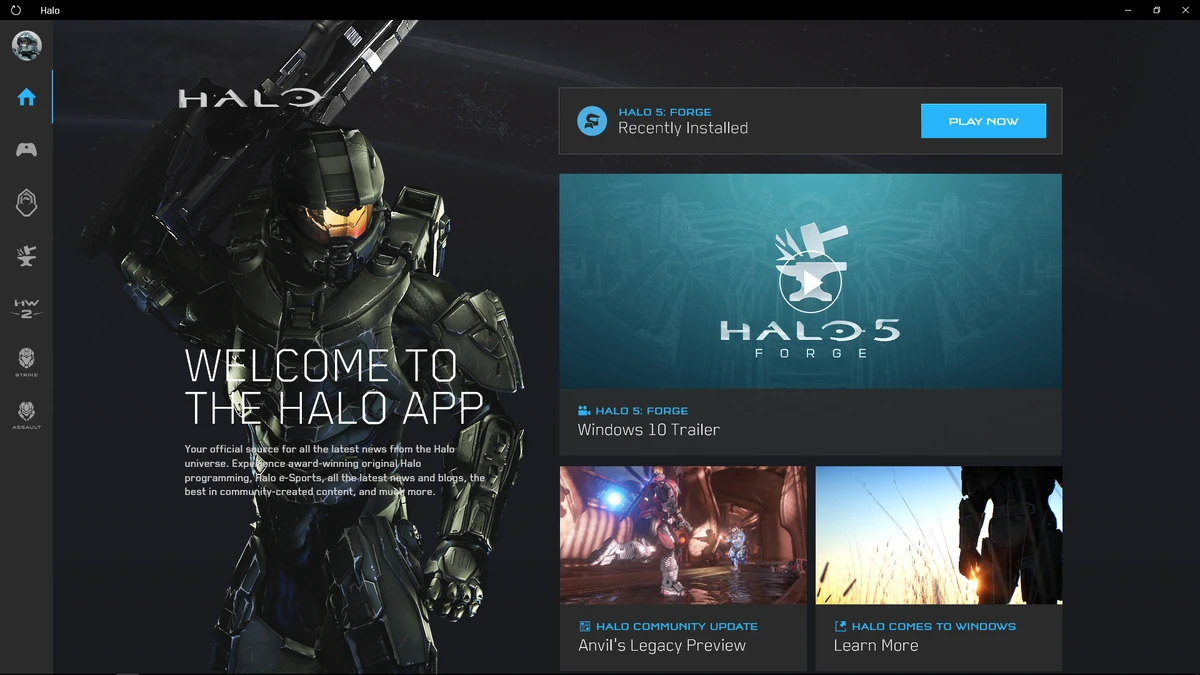Click the Forge gear icon beside Recently Installed
Image resolution: width=1200 pixels, height=675 pixels.
tap(592, 120)
